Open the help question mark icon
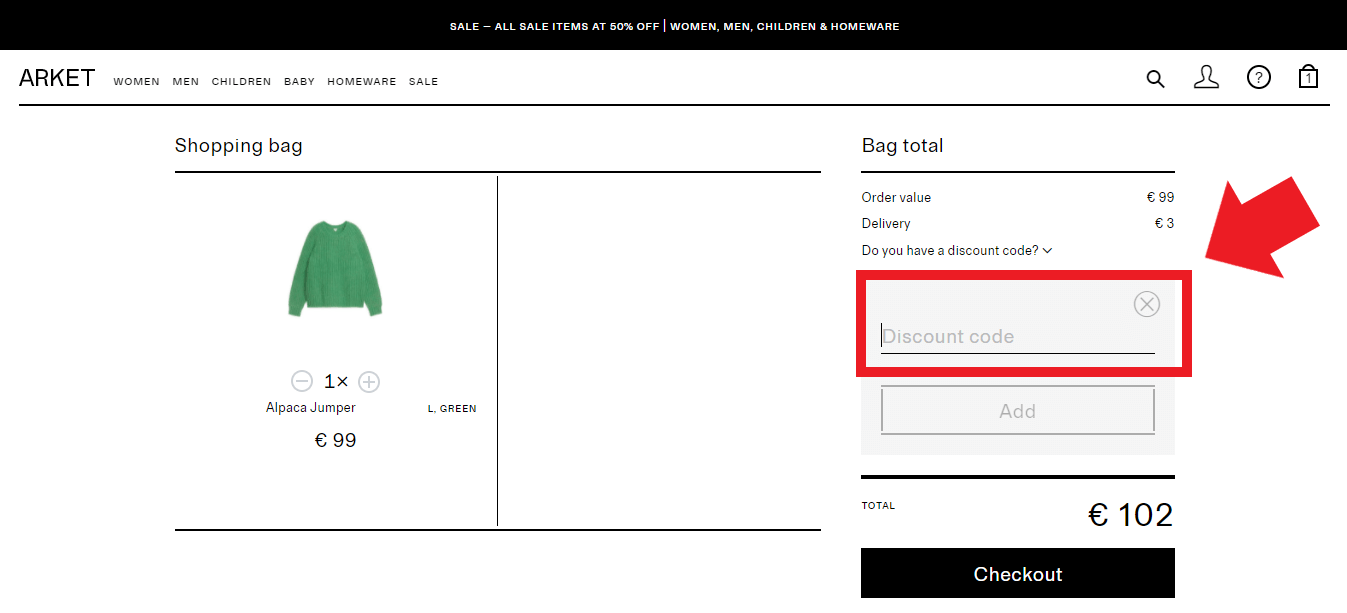The height and width of the screenshot is (613, 1347). [1258, 77]
